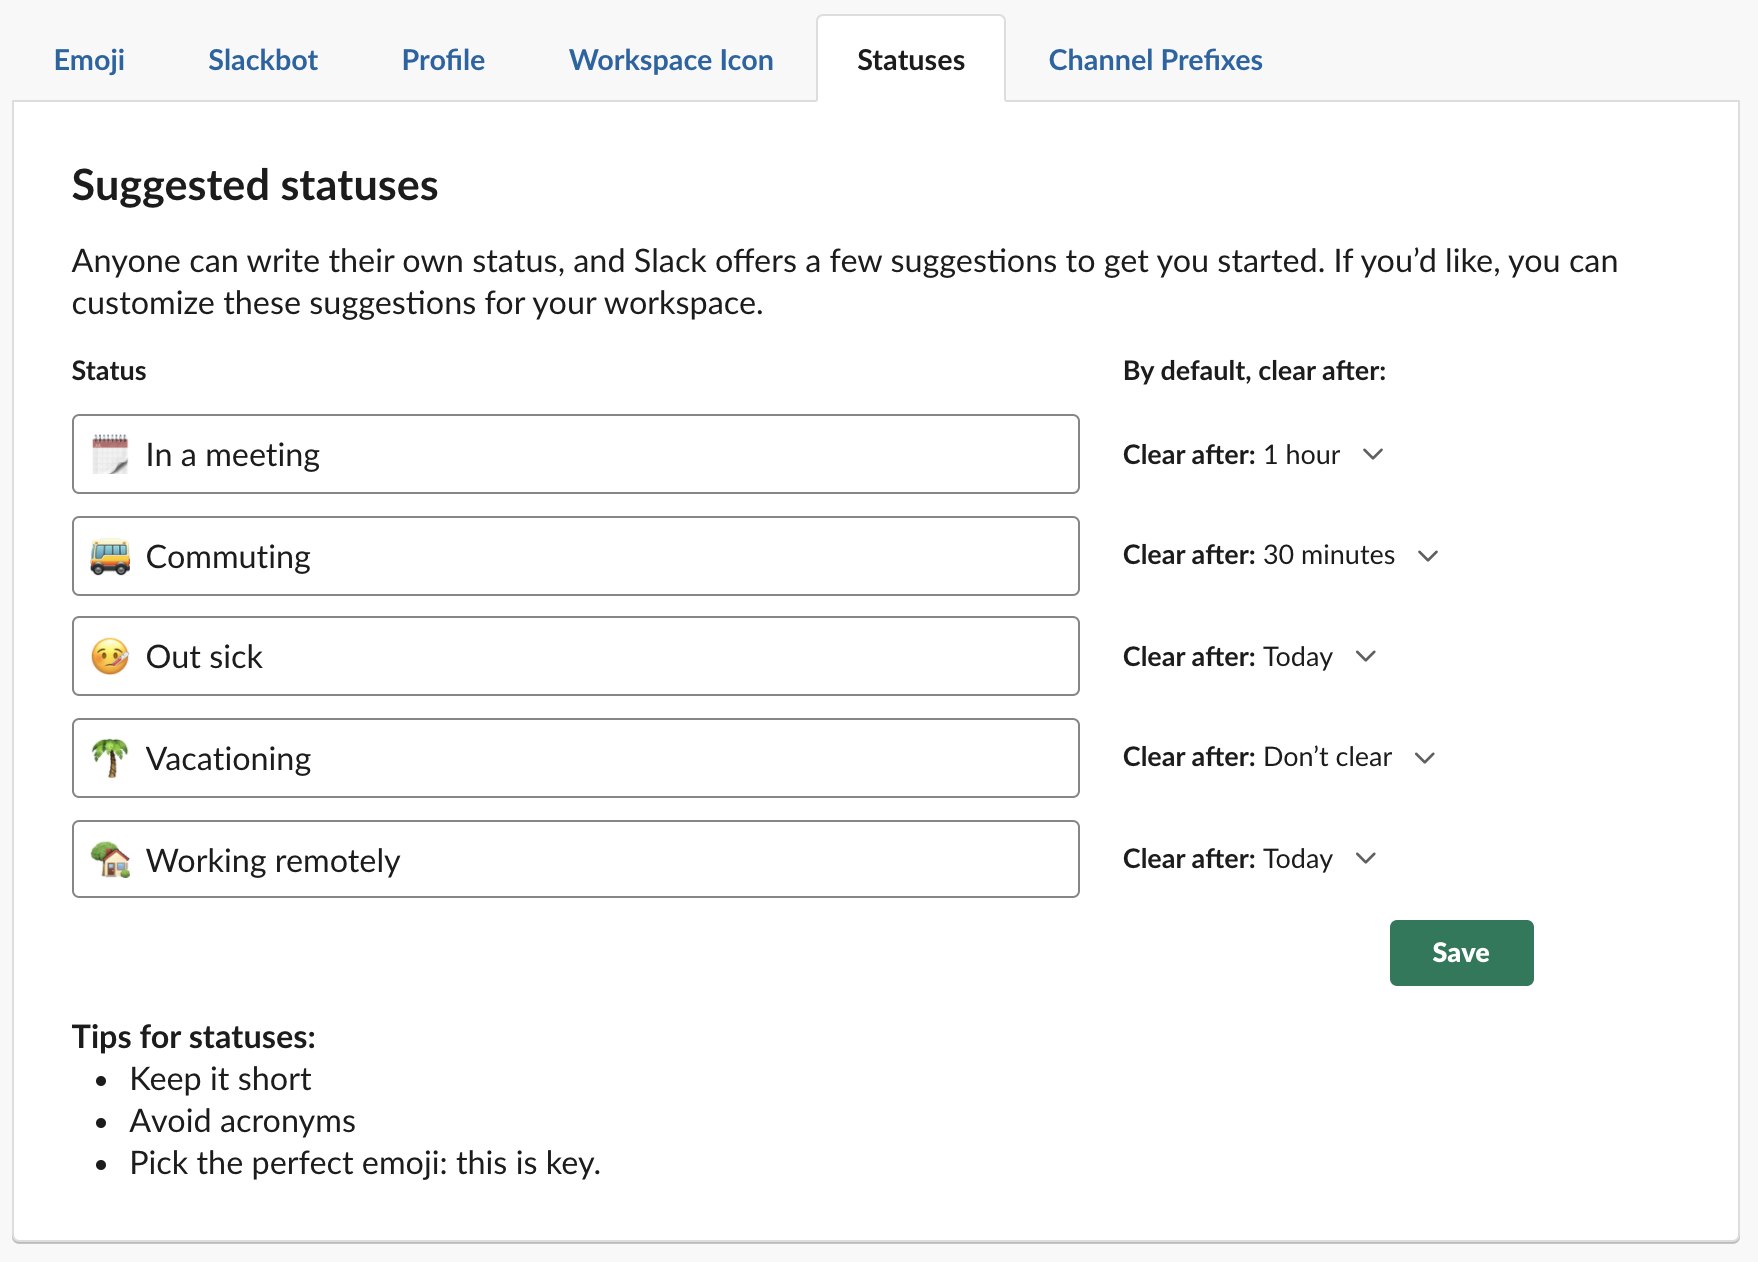1758x1262 pixels.
Task: Click the palm tree emoji for Vacationing
Action: pyautogui.click(x=110, y=758)
